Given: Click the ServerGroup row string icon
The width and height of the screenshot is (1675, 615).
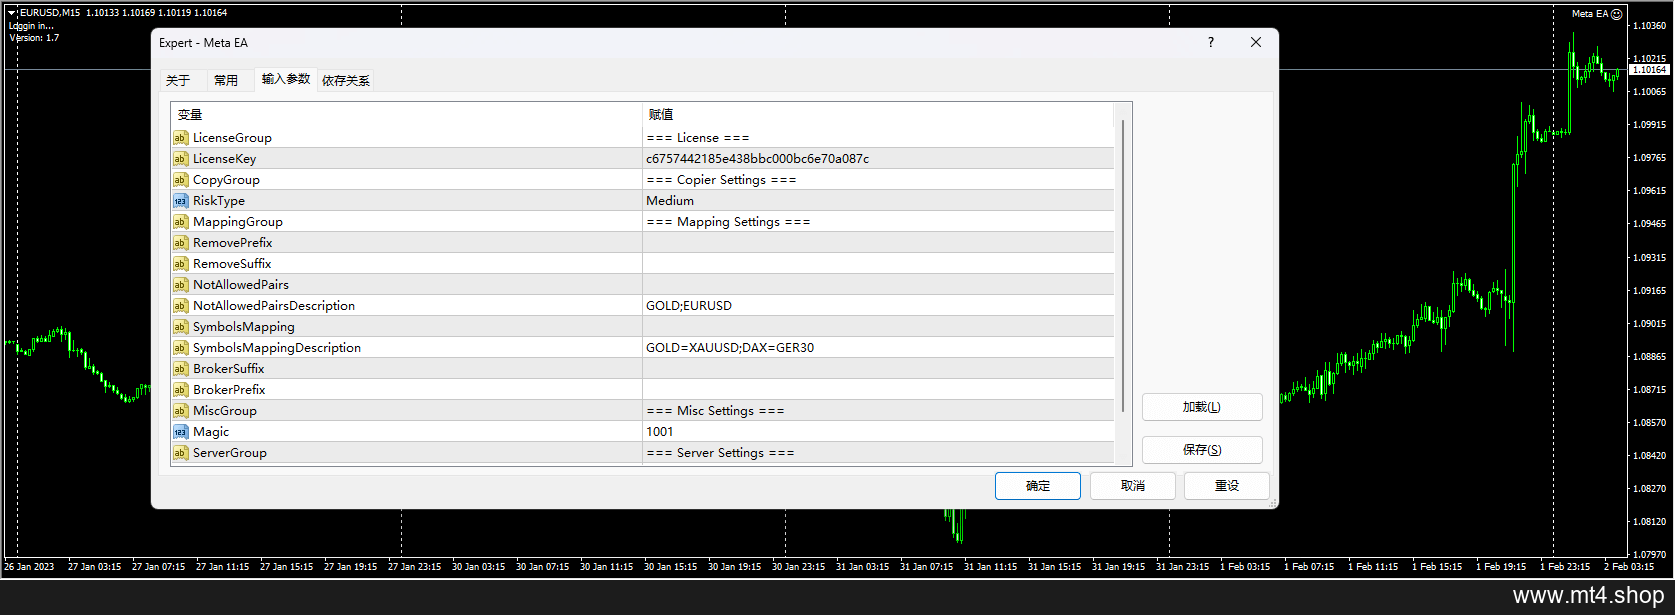Looking at the screenshot, I should pyautogui.click(x=180, y=453).
